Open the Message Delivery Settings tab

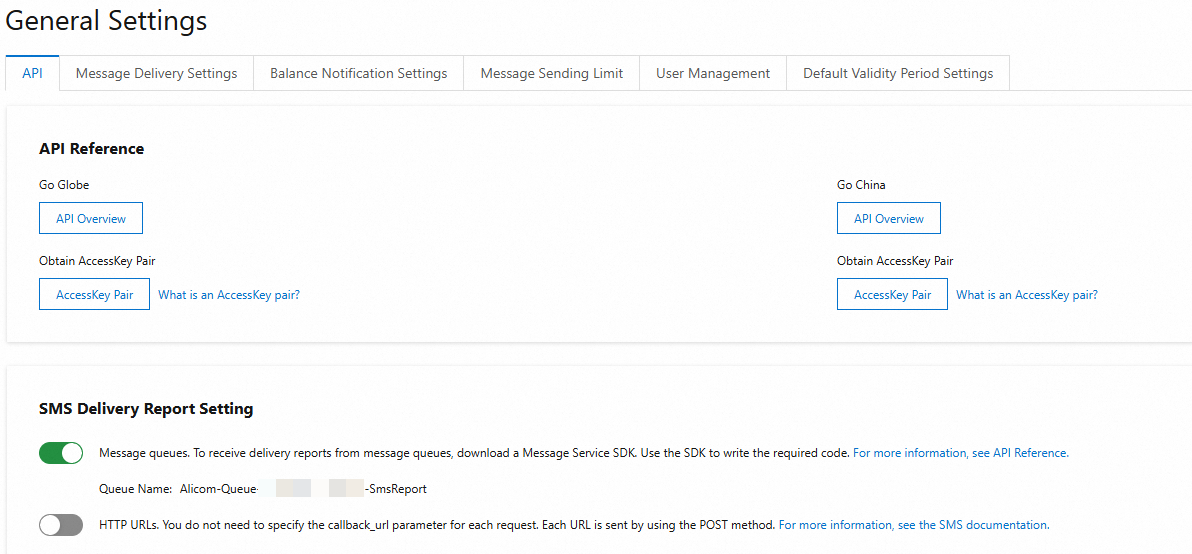pos(156,73)
